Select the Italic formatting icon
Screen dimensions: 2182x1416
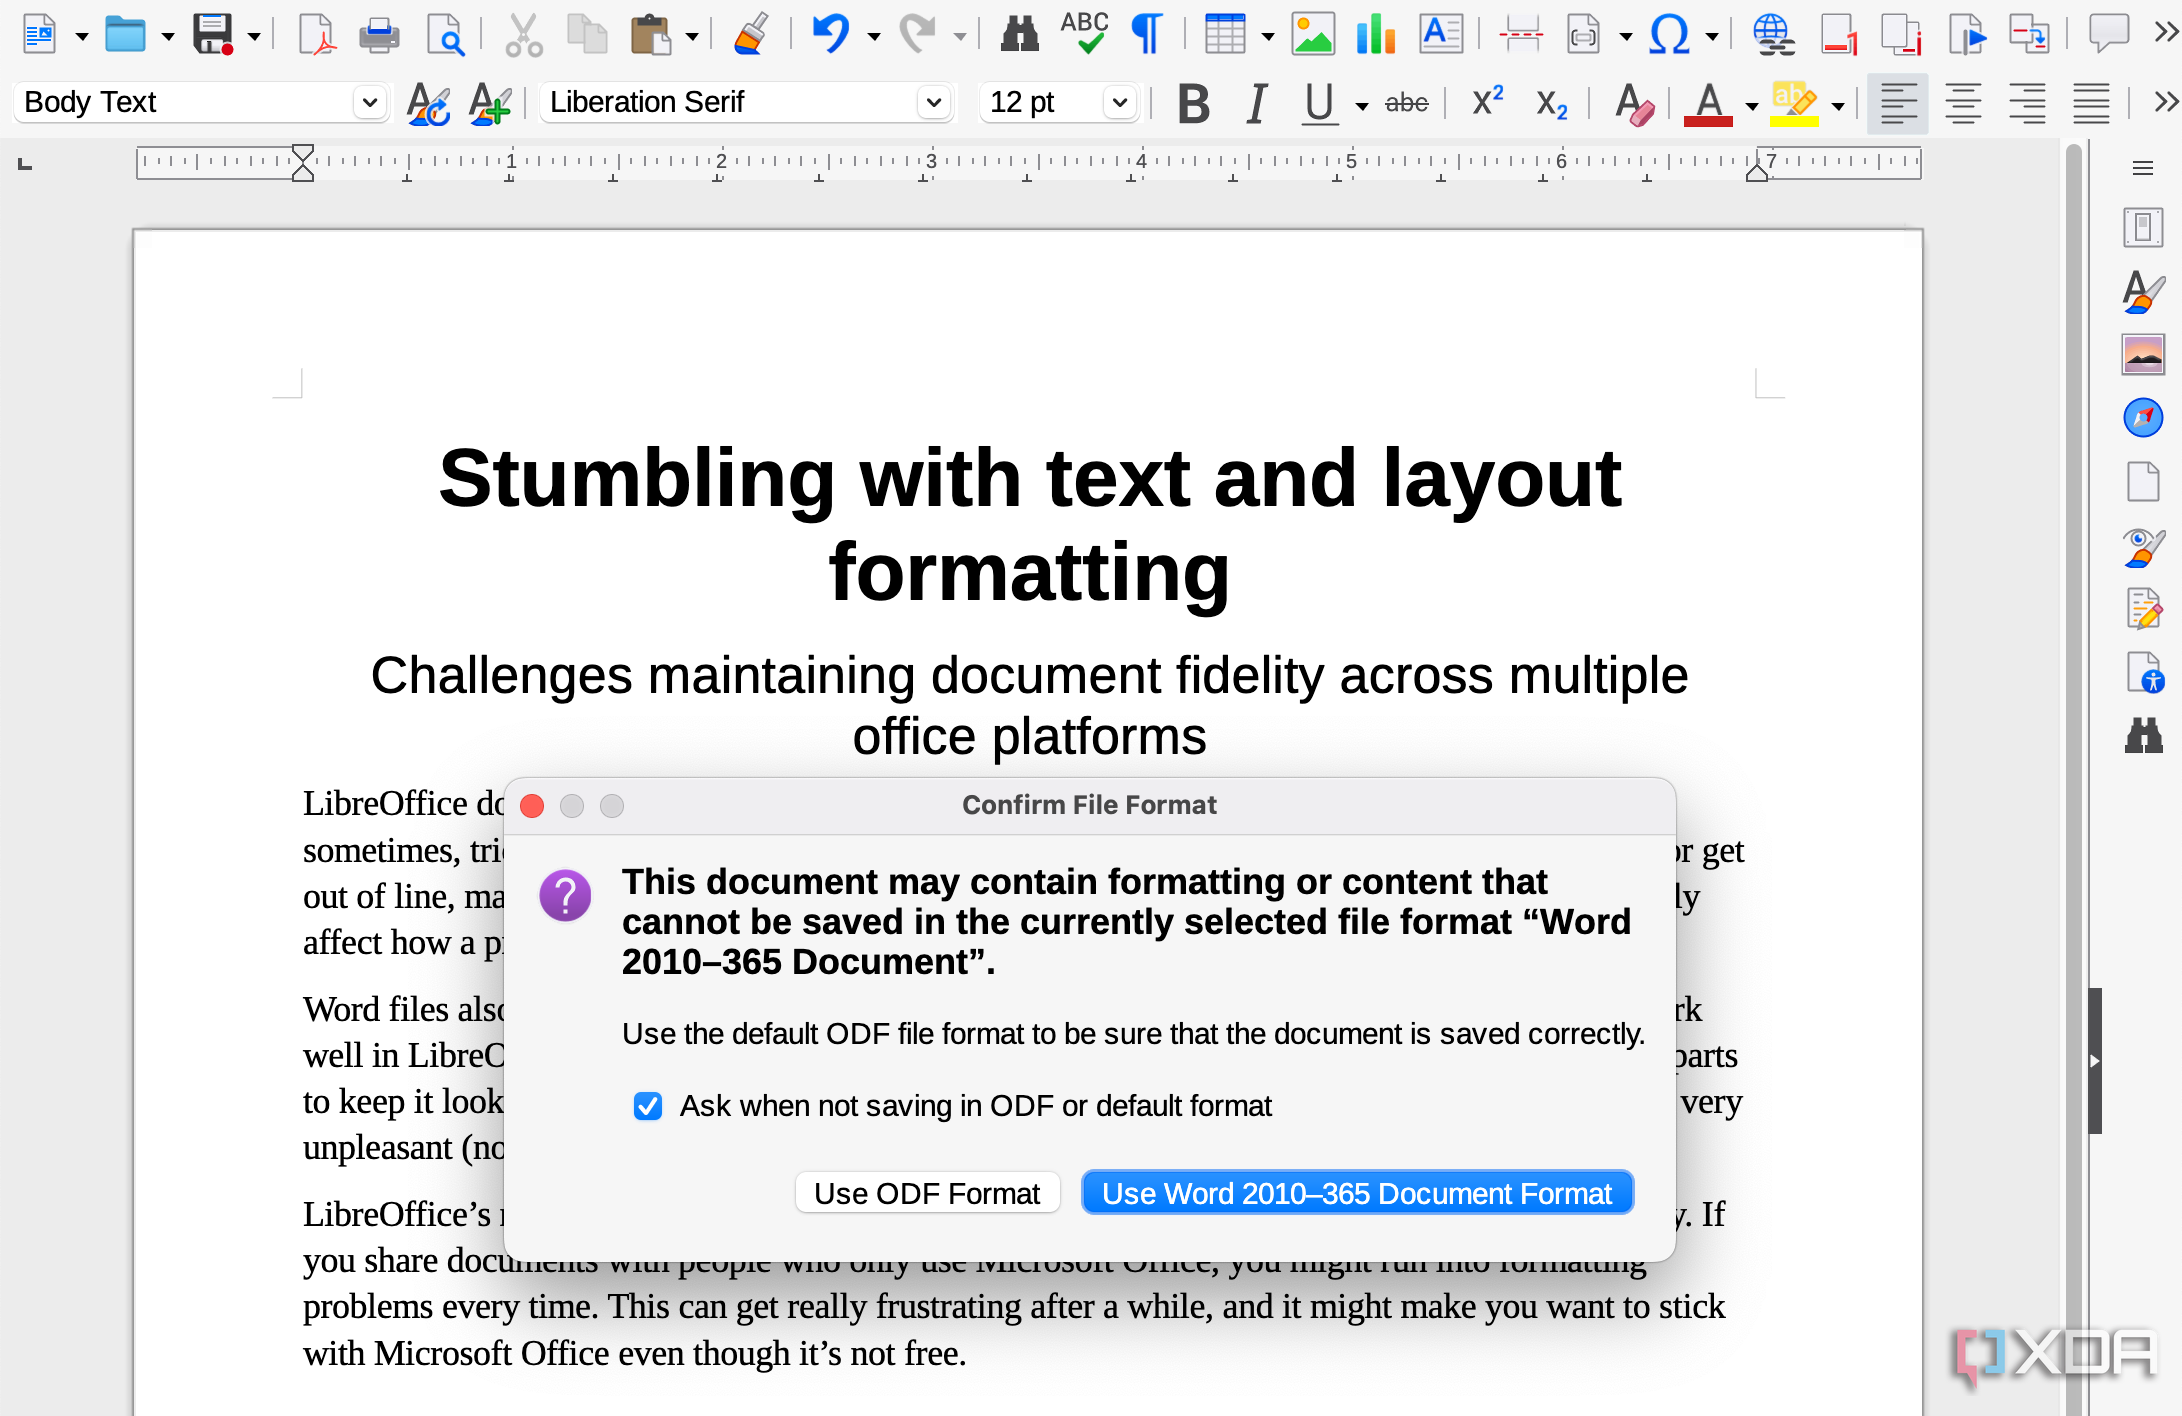(x=1256, y=103)
